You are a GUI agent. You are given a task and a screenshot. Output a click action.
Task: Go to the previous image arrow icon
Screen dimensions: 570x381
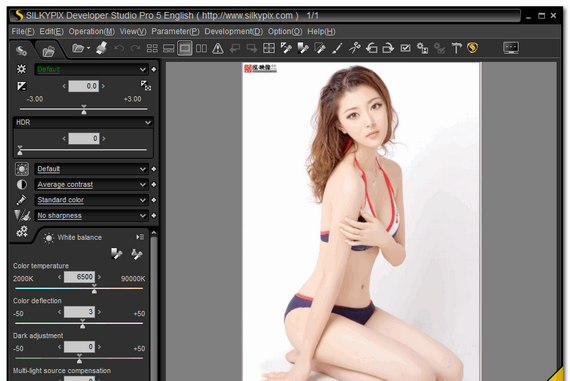[x=235, y=48]
